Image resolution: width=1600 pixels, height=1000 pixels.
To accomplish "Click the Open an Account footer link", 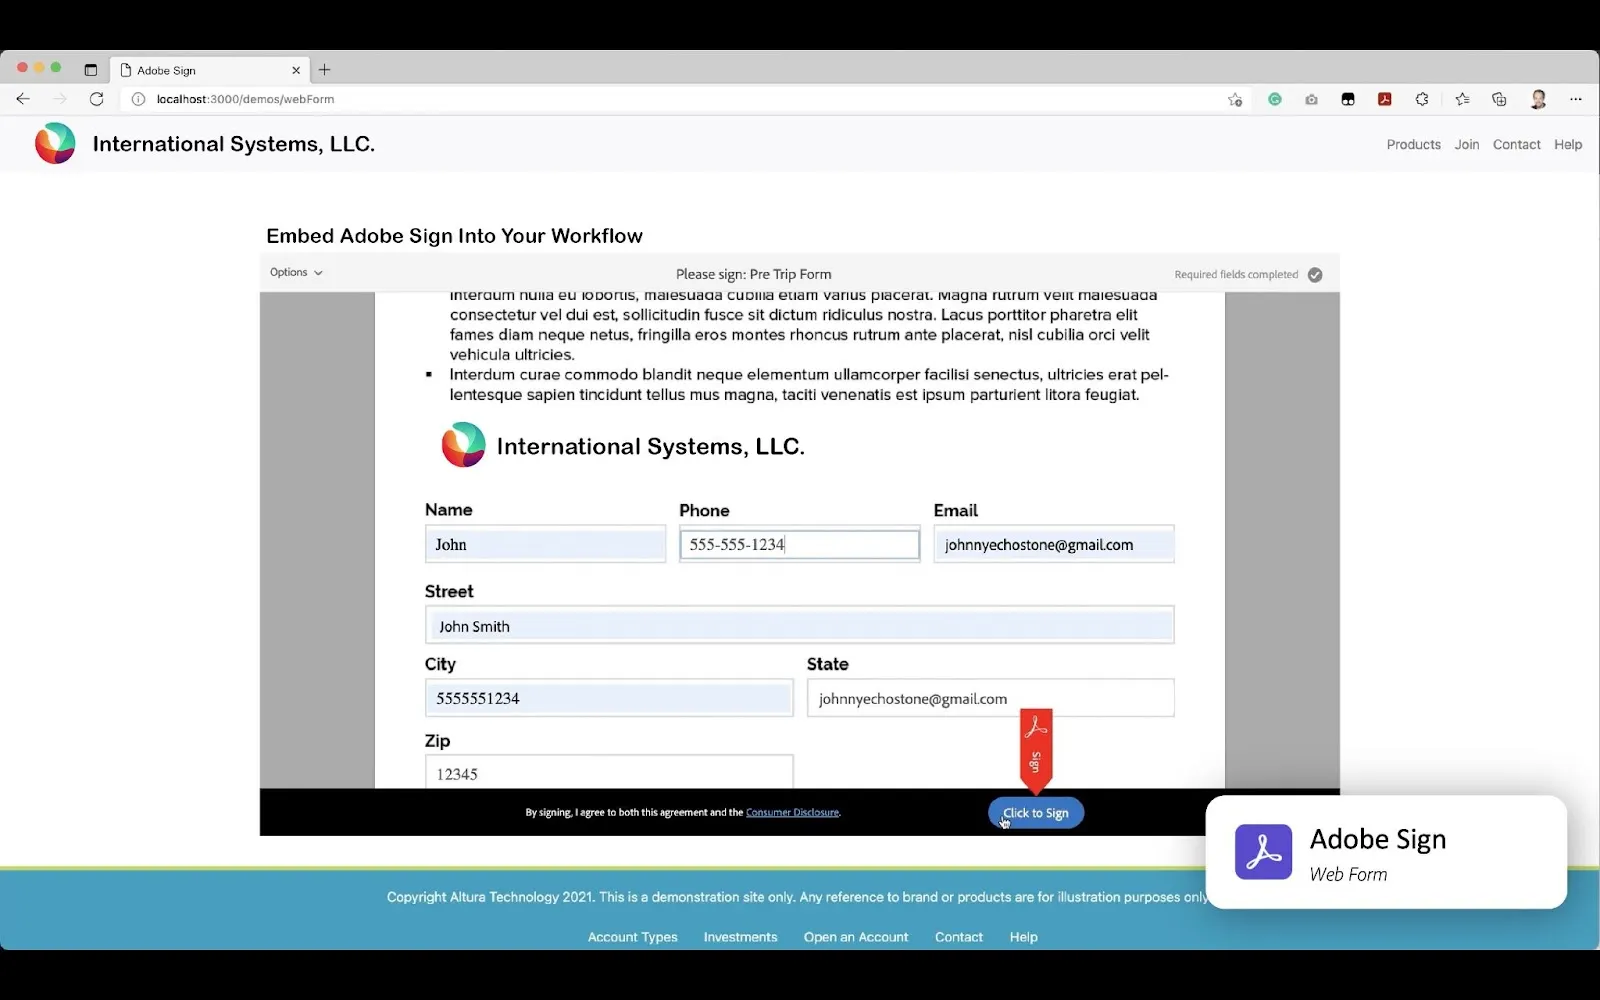I will [x=855, y=937].
